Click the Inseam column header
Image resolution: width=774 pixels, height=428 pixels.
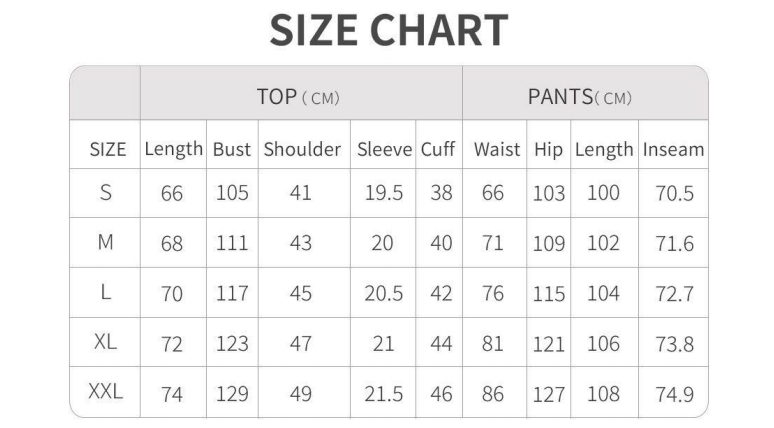coord(673,150)
